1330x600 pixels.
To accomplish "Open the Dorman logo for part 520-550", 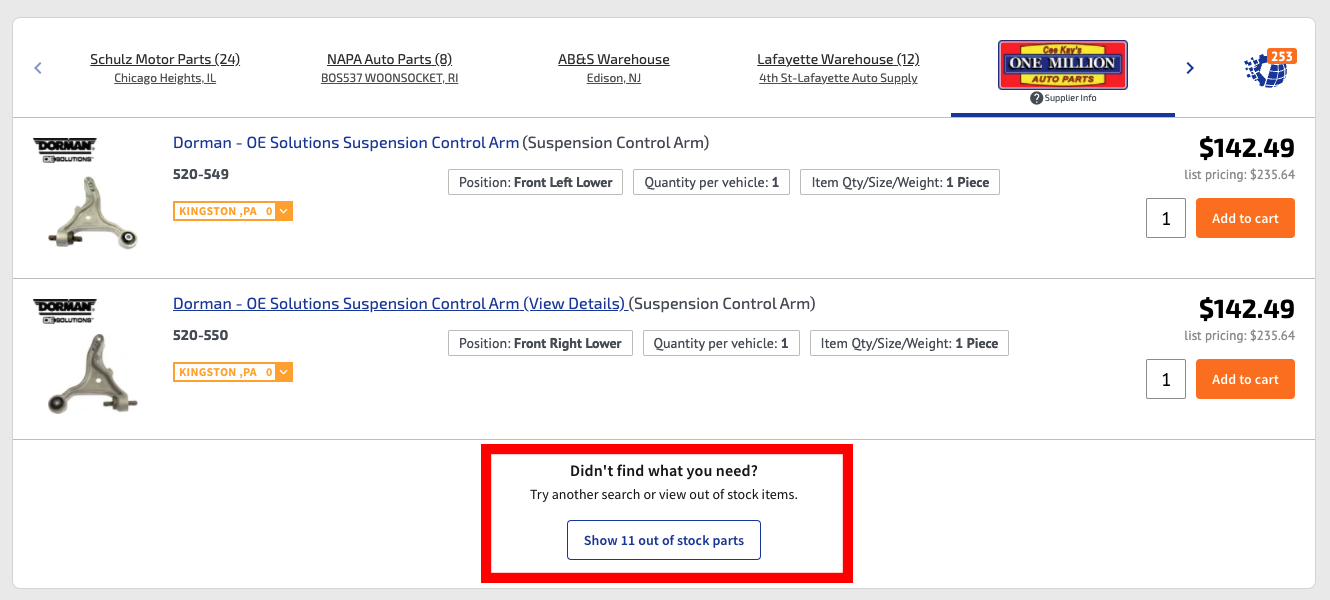I will (64, 310).
